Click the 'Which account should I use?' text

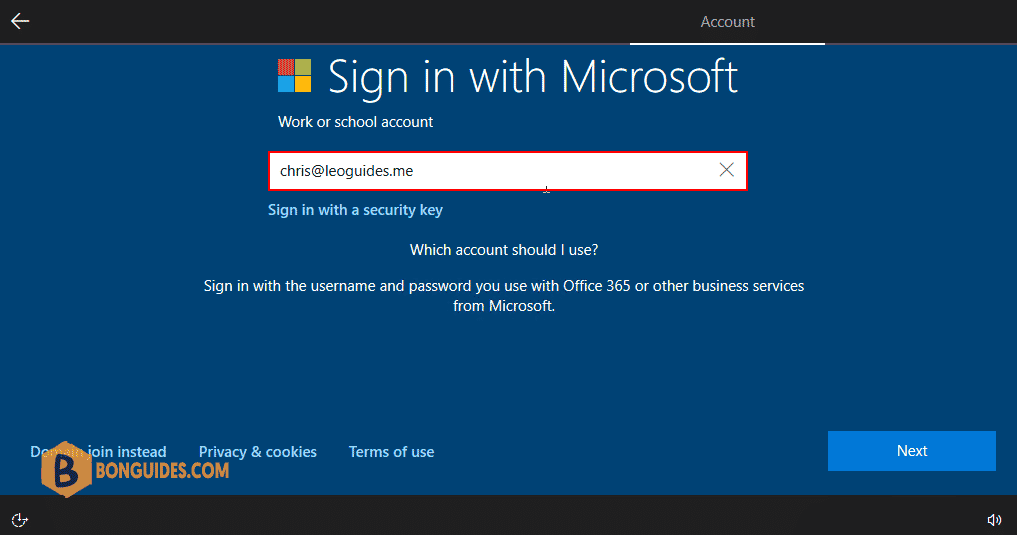coord(504,250)
